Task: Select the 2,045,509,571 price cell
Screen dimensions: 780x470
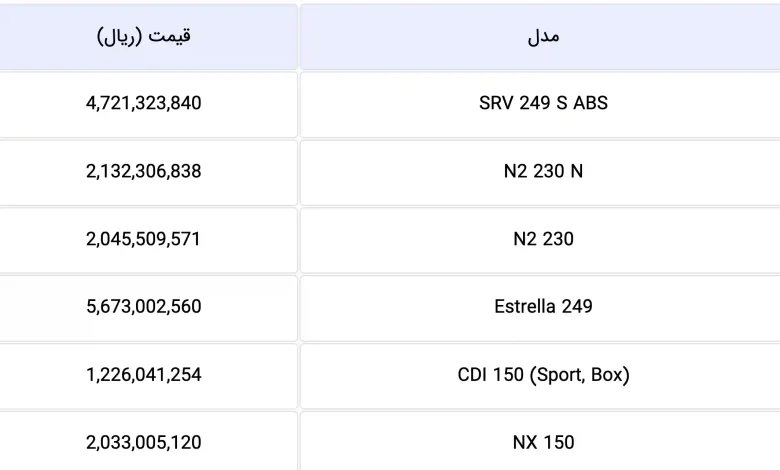Action: coord(148,240)
